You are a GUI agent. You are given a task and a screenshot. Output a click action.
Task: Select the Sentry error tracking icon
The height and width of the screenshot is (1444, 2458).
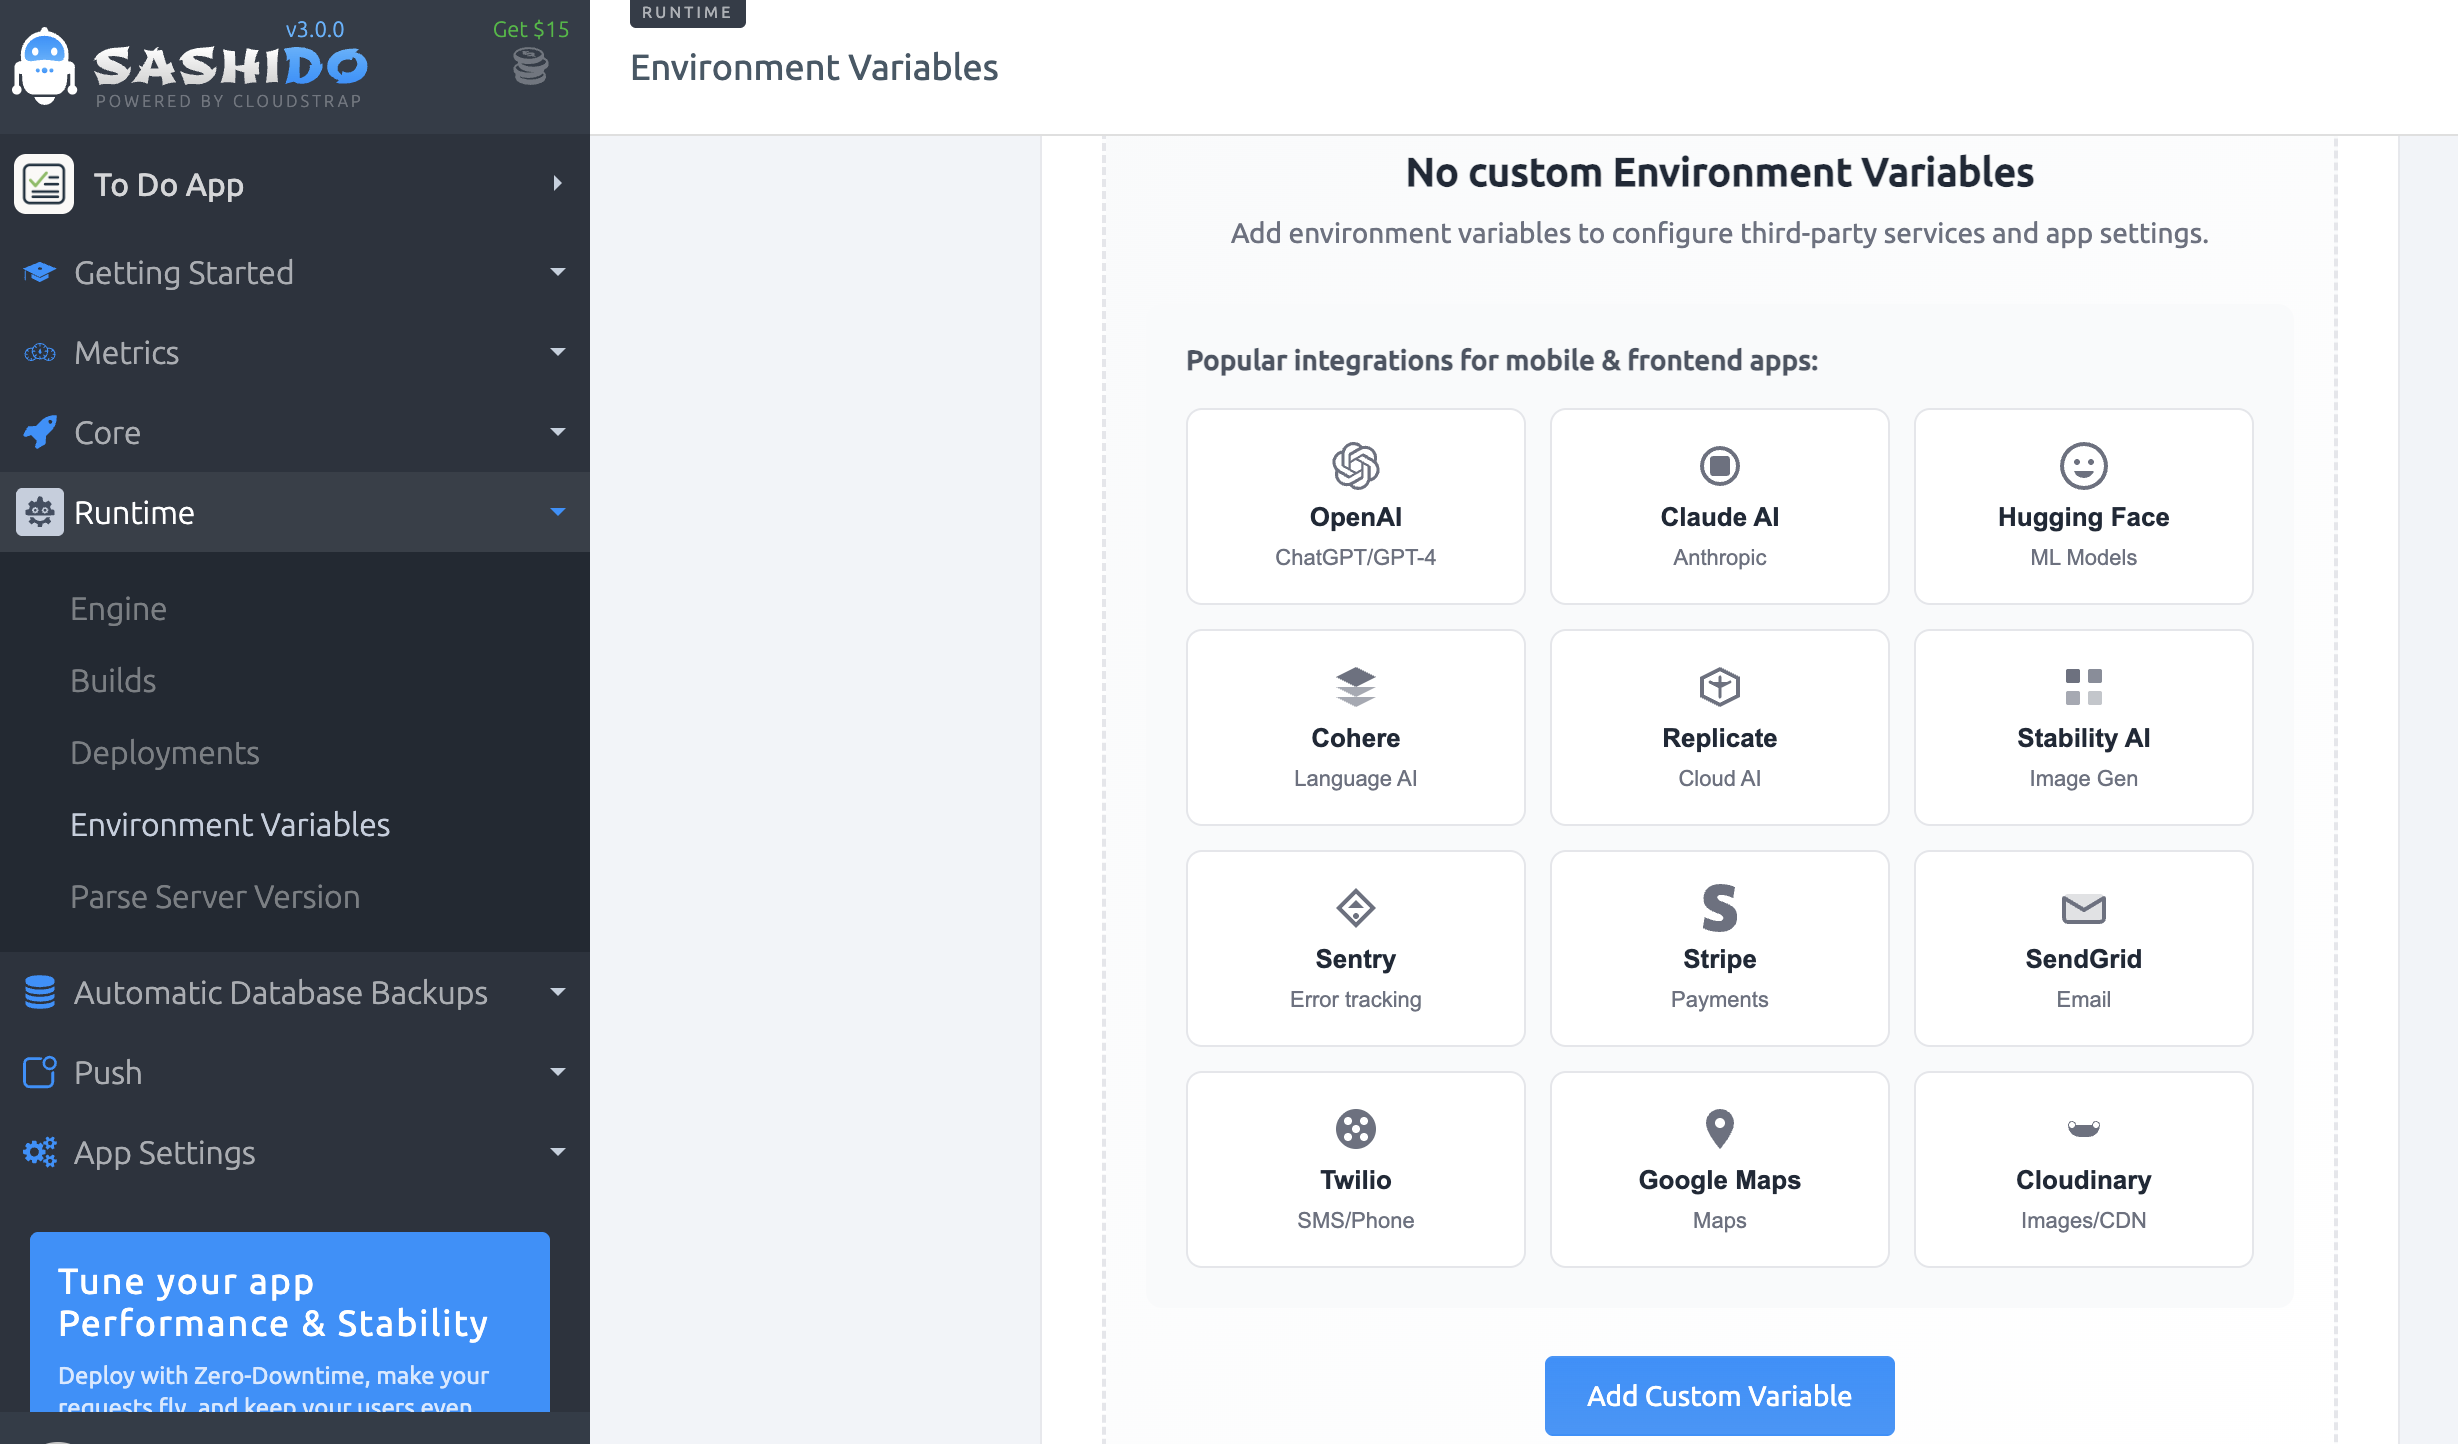[x=1355, y=908]
